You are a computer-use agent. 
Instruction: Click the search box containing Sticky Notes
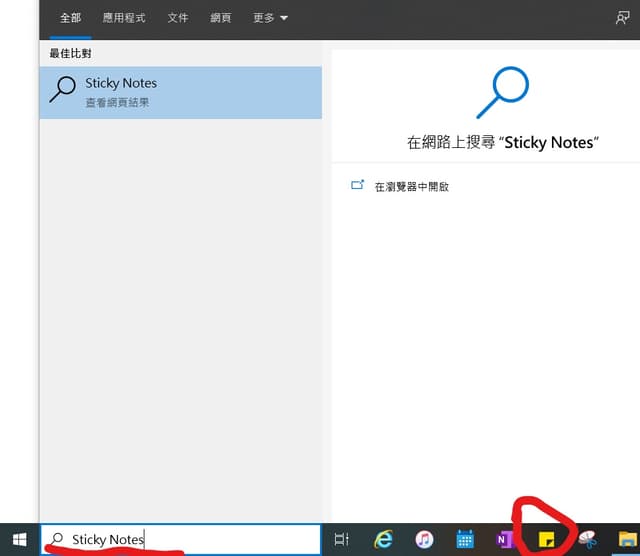coord(180,540)
